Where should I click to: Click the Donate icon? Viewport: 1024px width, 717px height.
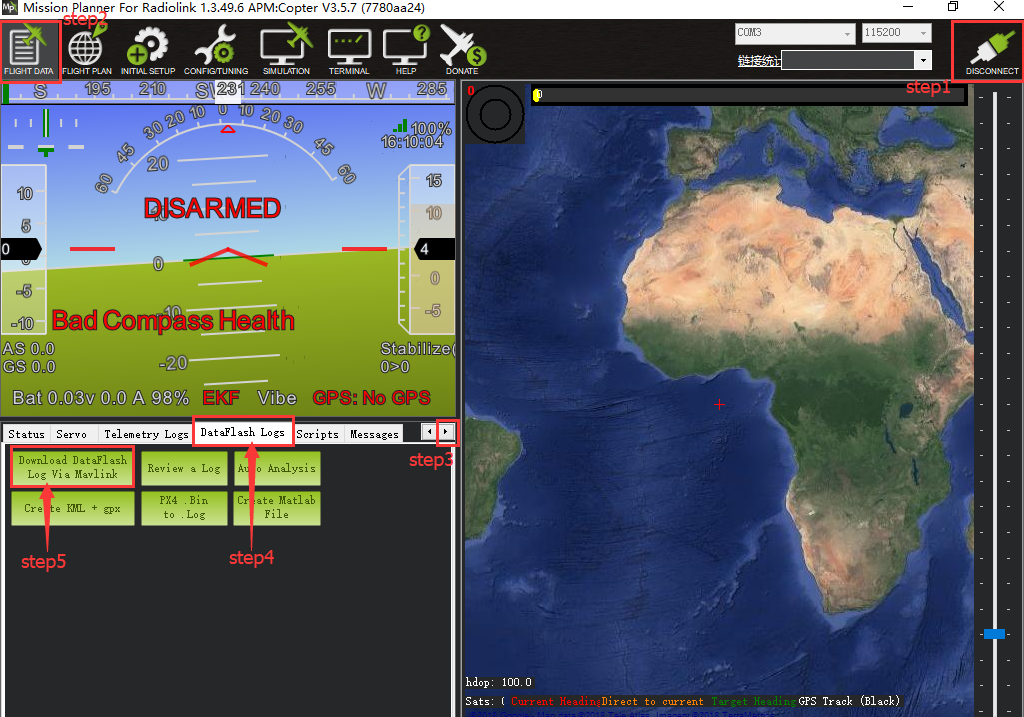coord(462,50)
